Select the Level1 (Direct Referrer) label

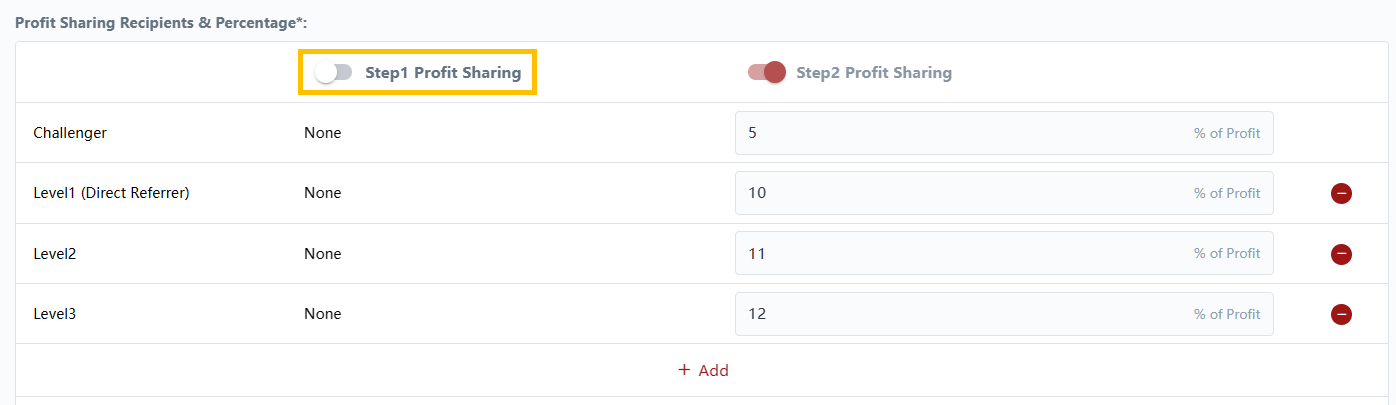coord(111,193)
